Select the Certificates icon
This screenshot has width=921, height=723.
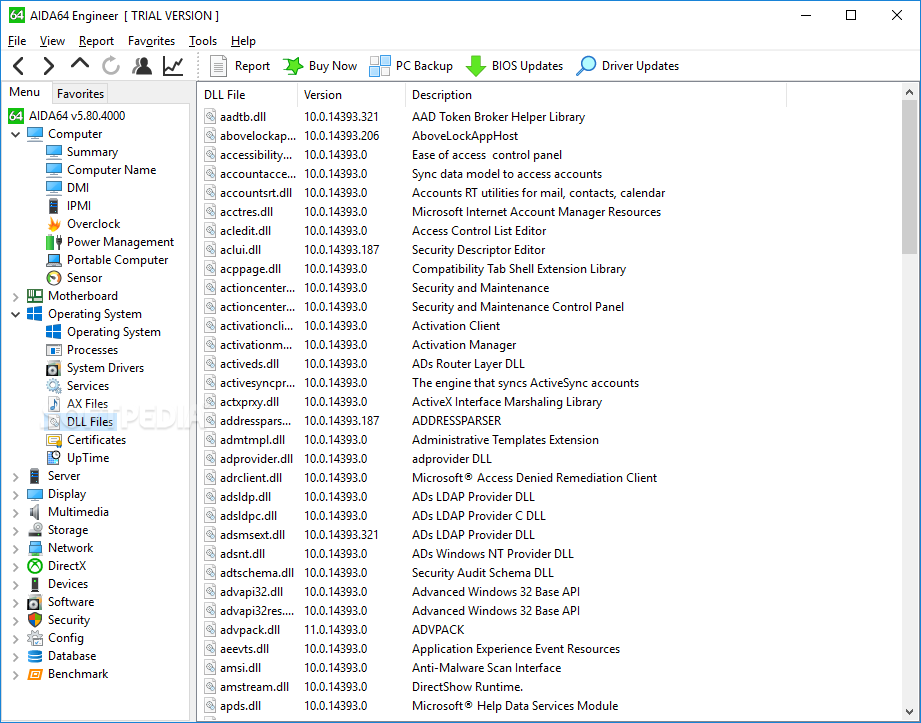pos(53,440)
